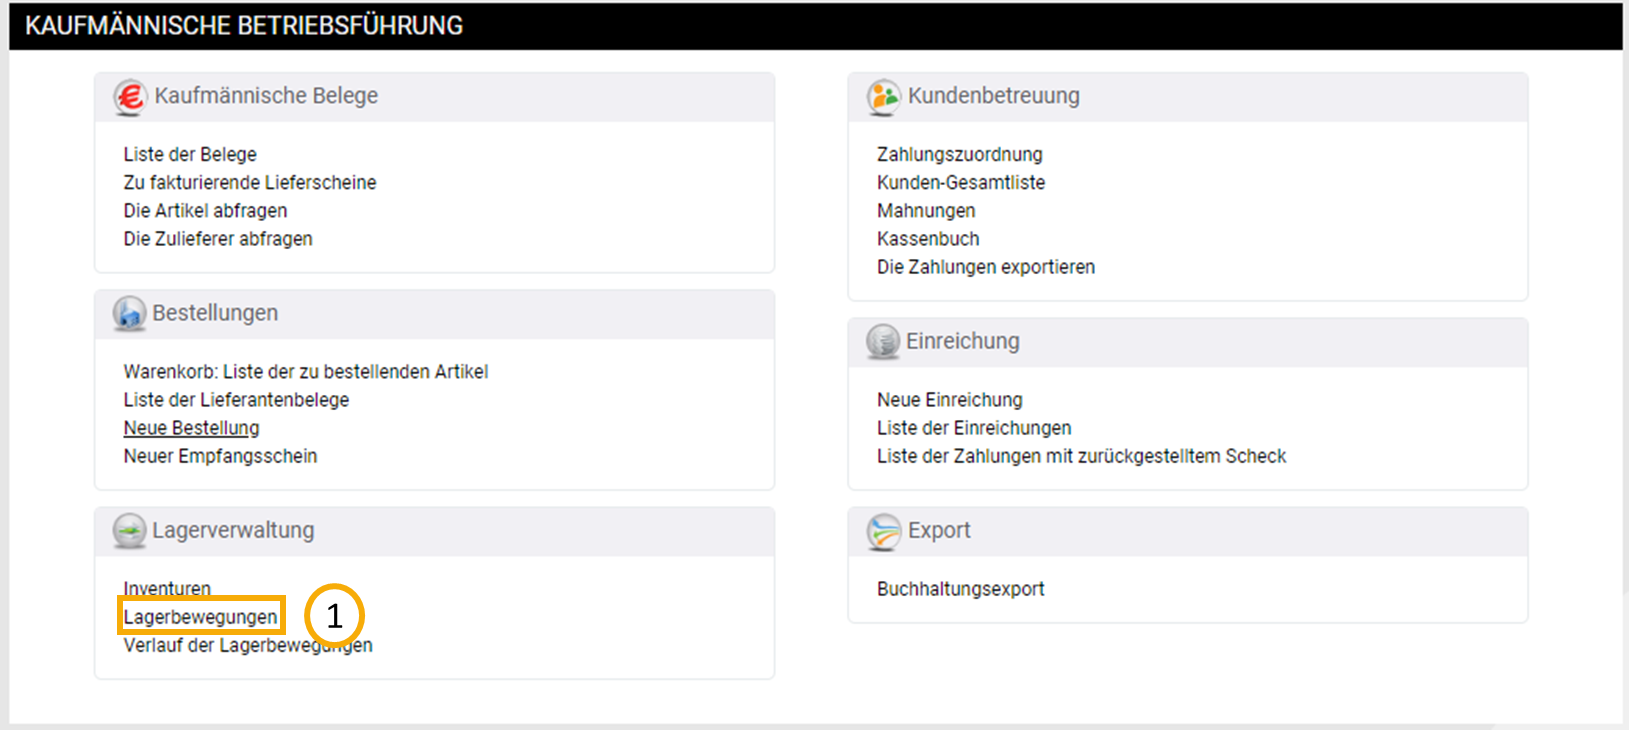Open Buchhaltungsexport

coord(960,588)
